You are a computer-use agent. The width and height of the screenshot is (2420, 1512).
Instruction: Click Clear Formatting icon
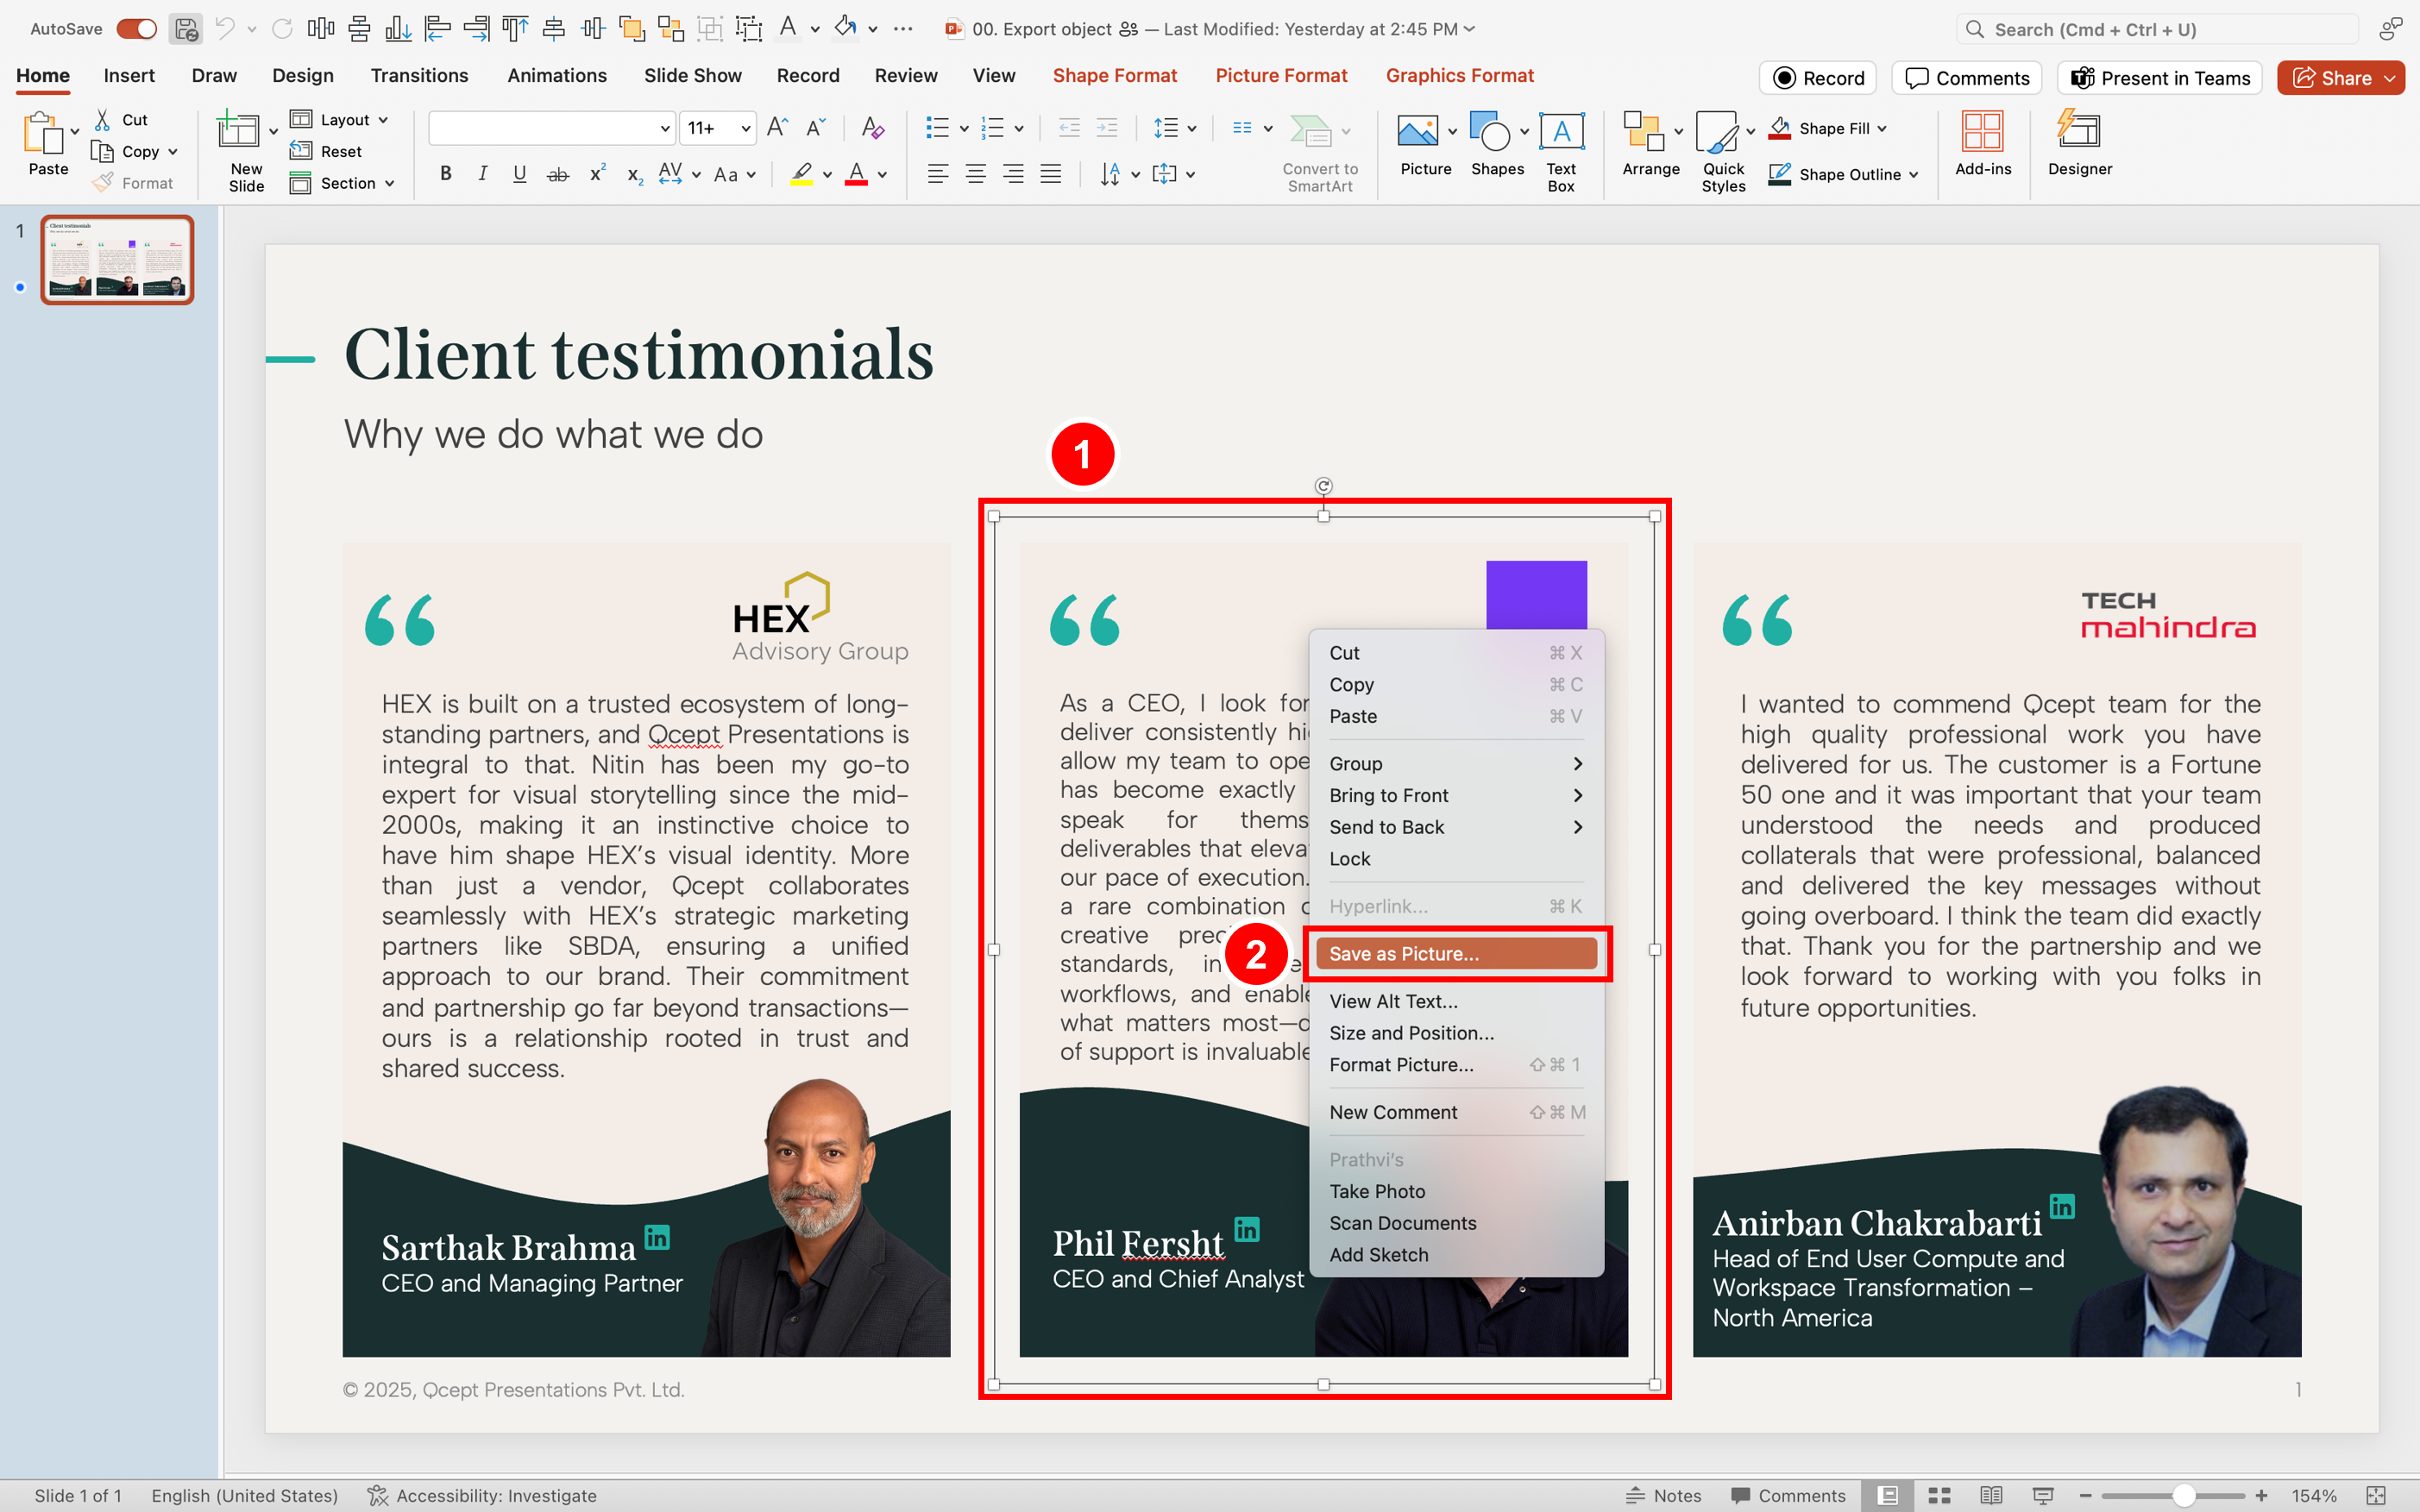point(872,128)
